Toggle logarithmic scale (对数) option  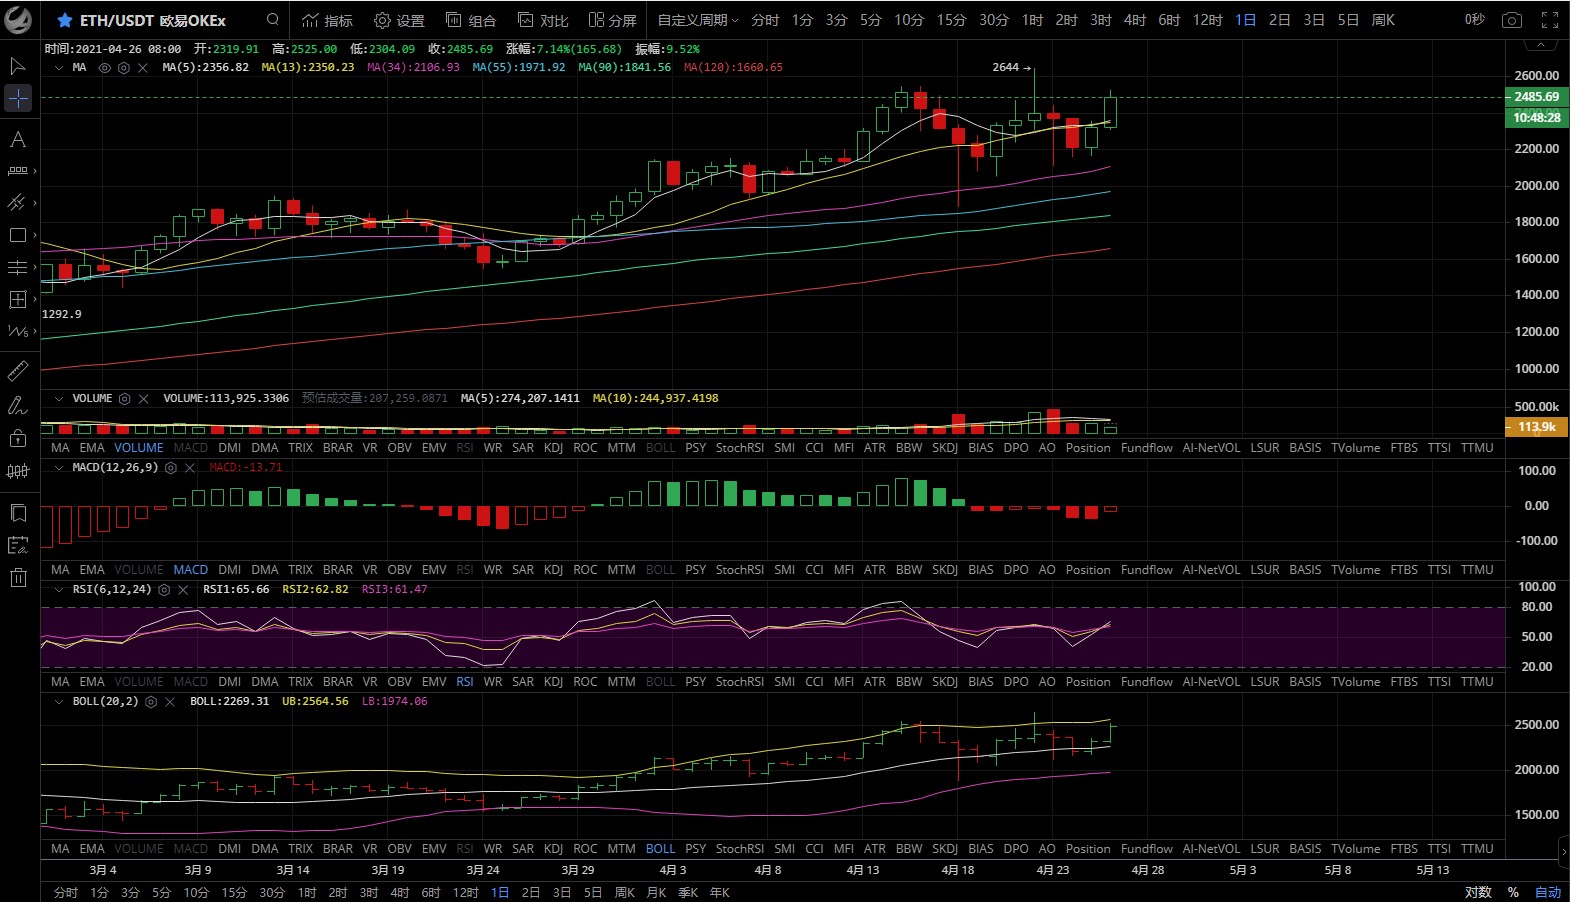pos(1478,892)
